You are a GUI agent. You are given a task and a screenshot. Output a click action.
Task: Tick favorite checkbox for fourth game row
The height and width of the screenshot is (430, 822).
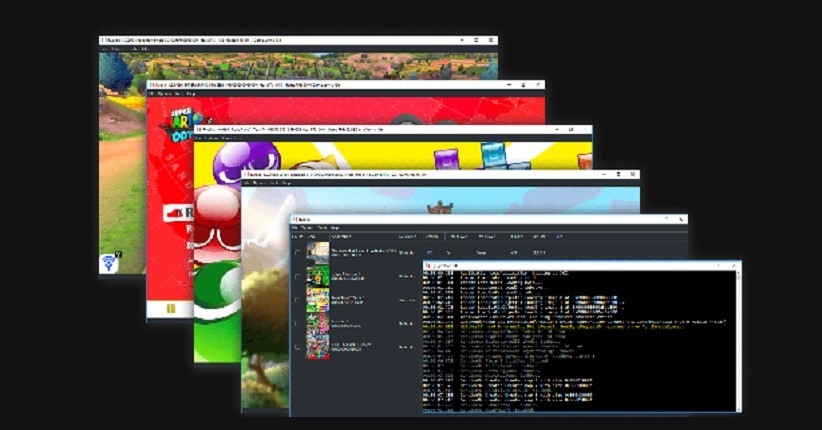[x=297, y=324]
